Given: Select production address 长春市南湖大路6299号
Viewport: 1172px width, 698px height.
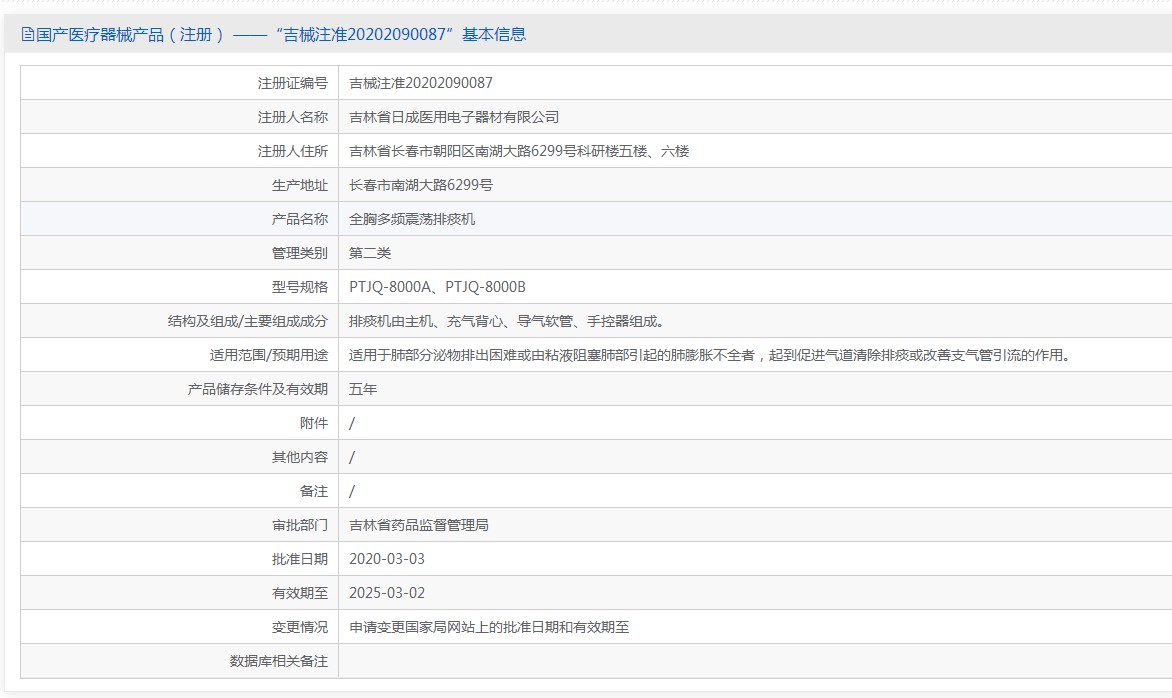Looking at the screenshot, I should [x=420, y=185].
